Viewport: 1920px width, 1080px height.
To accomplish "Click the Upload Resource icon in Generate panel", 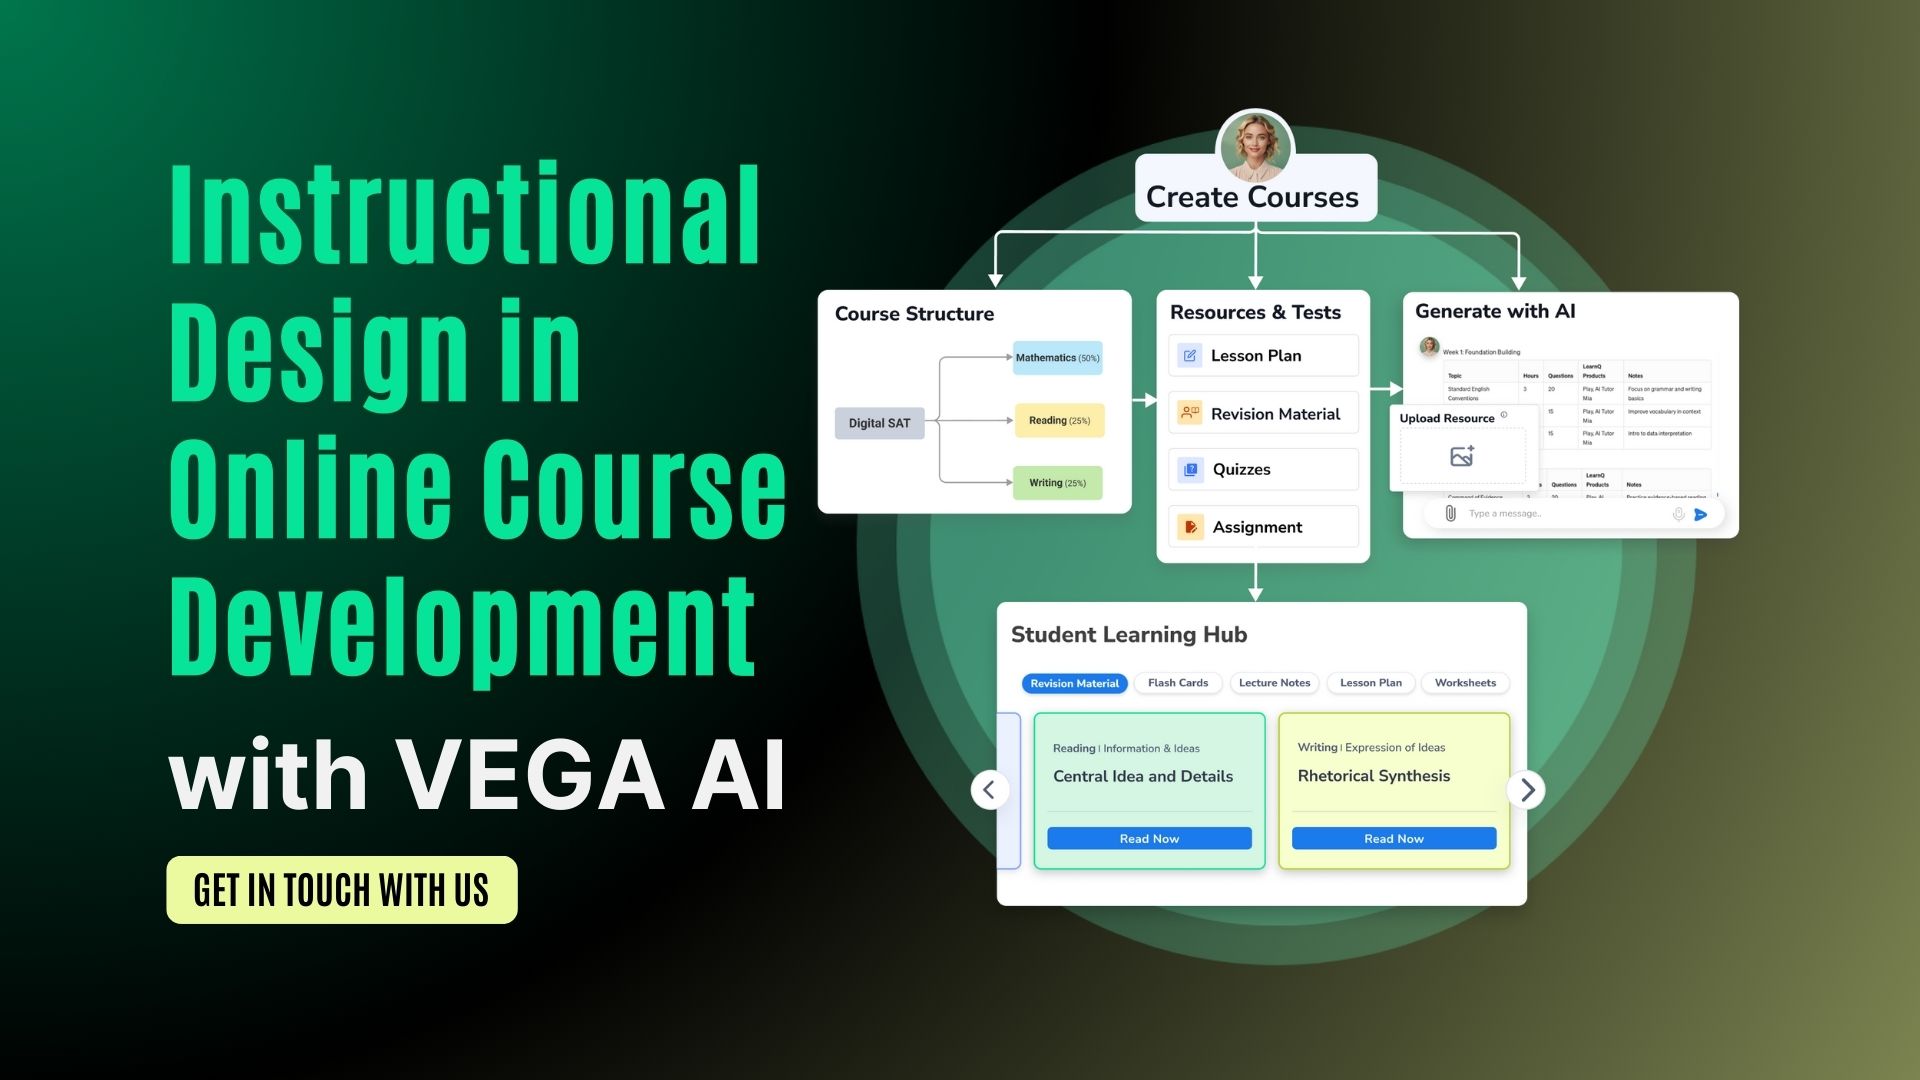I will tap(1462, 456).
